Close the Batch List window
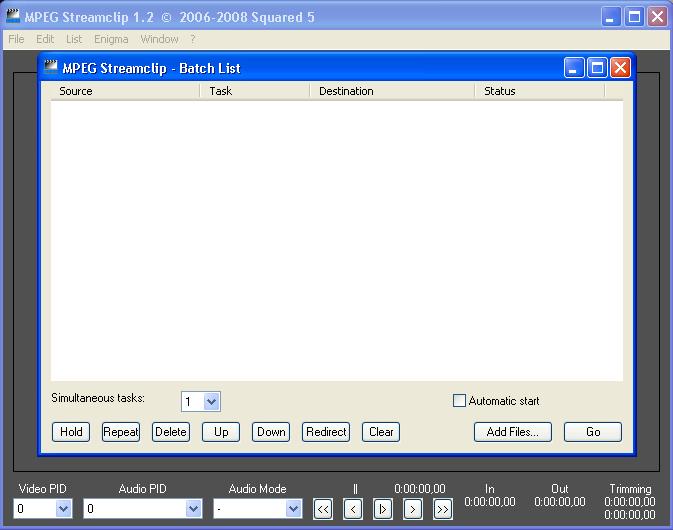 [x=620, y=67]
